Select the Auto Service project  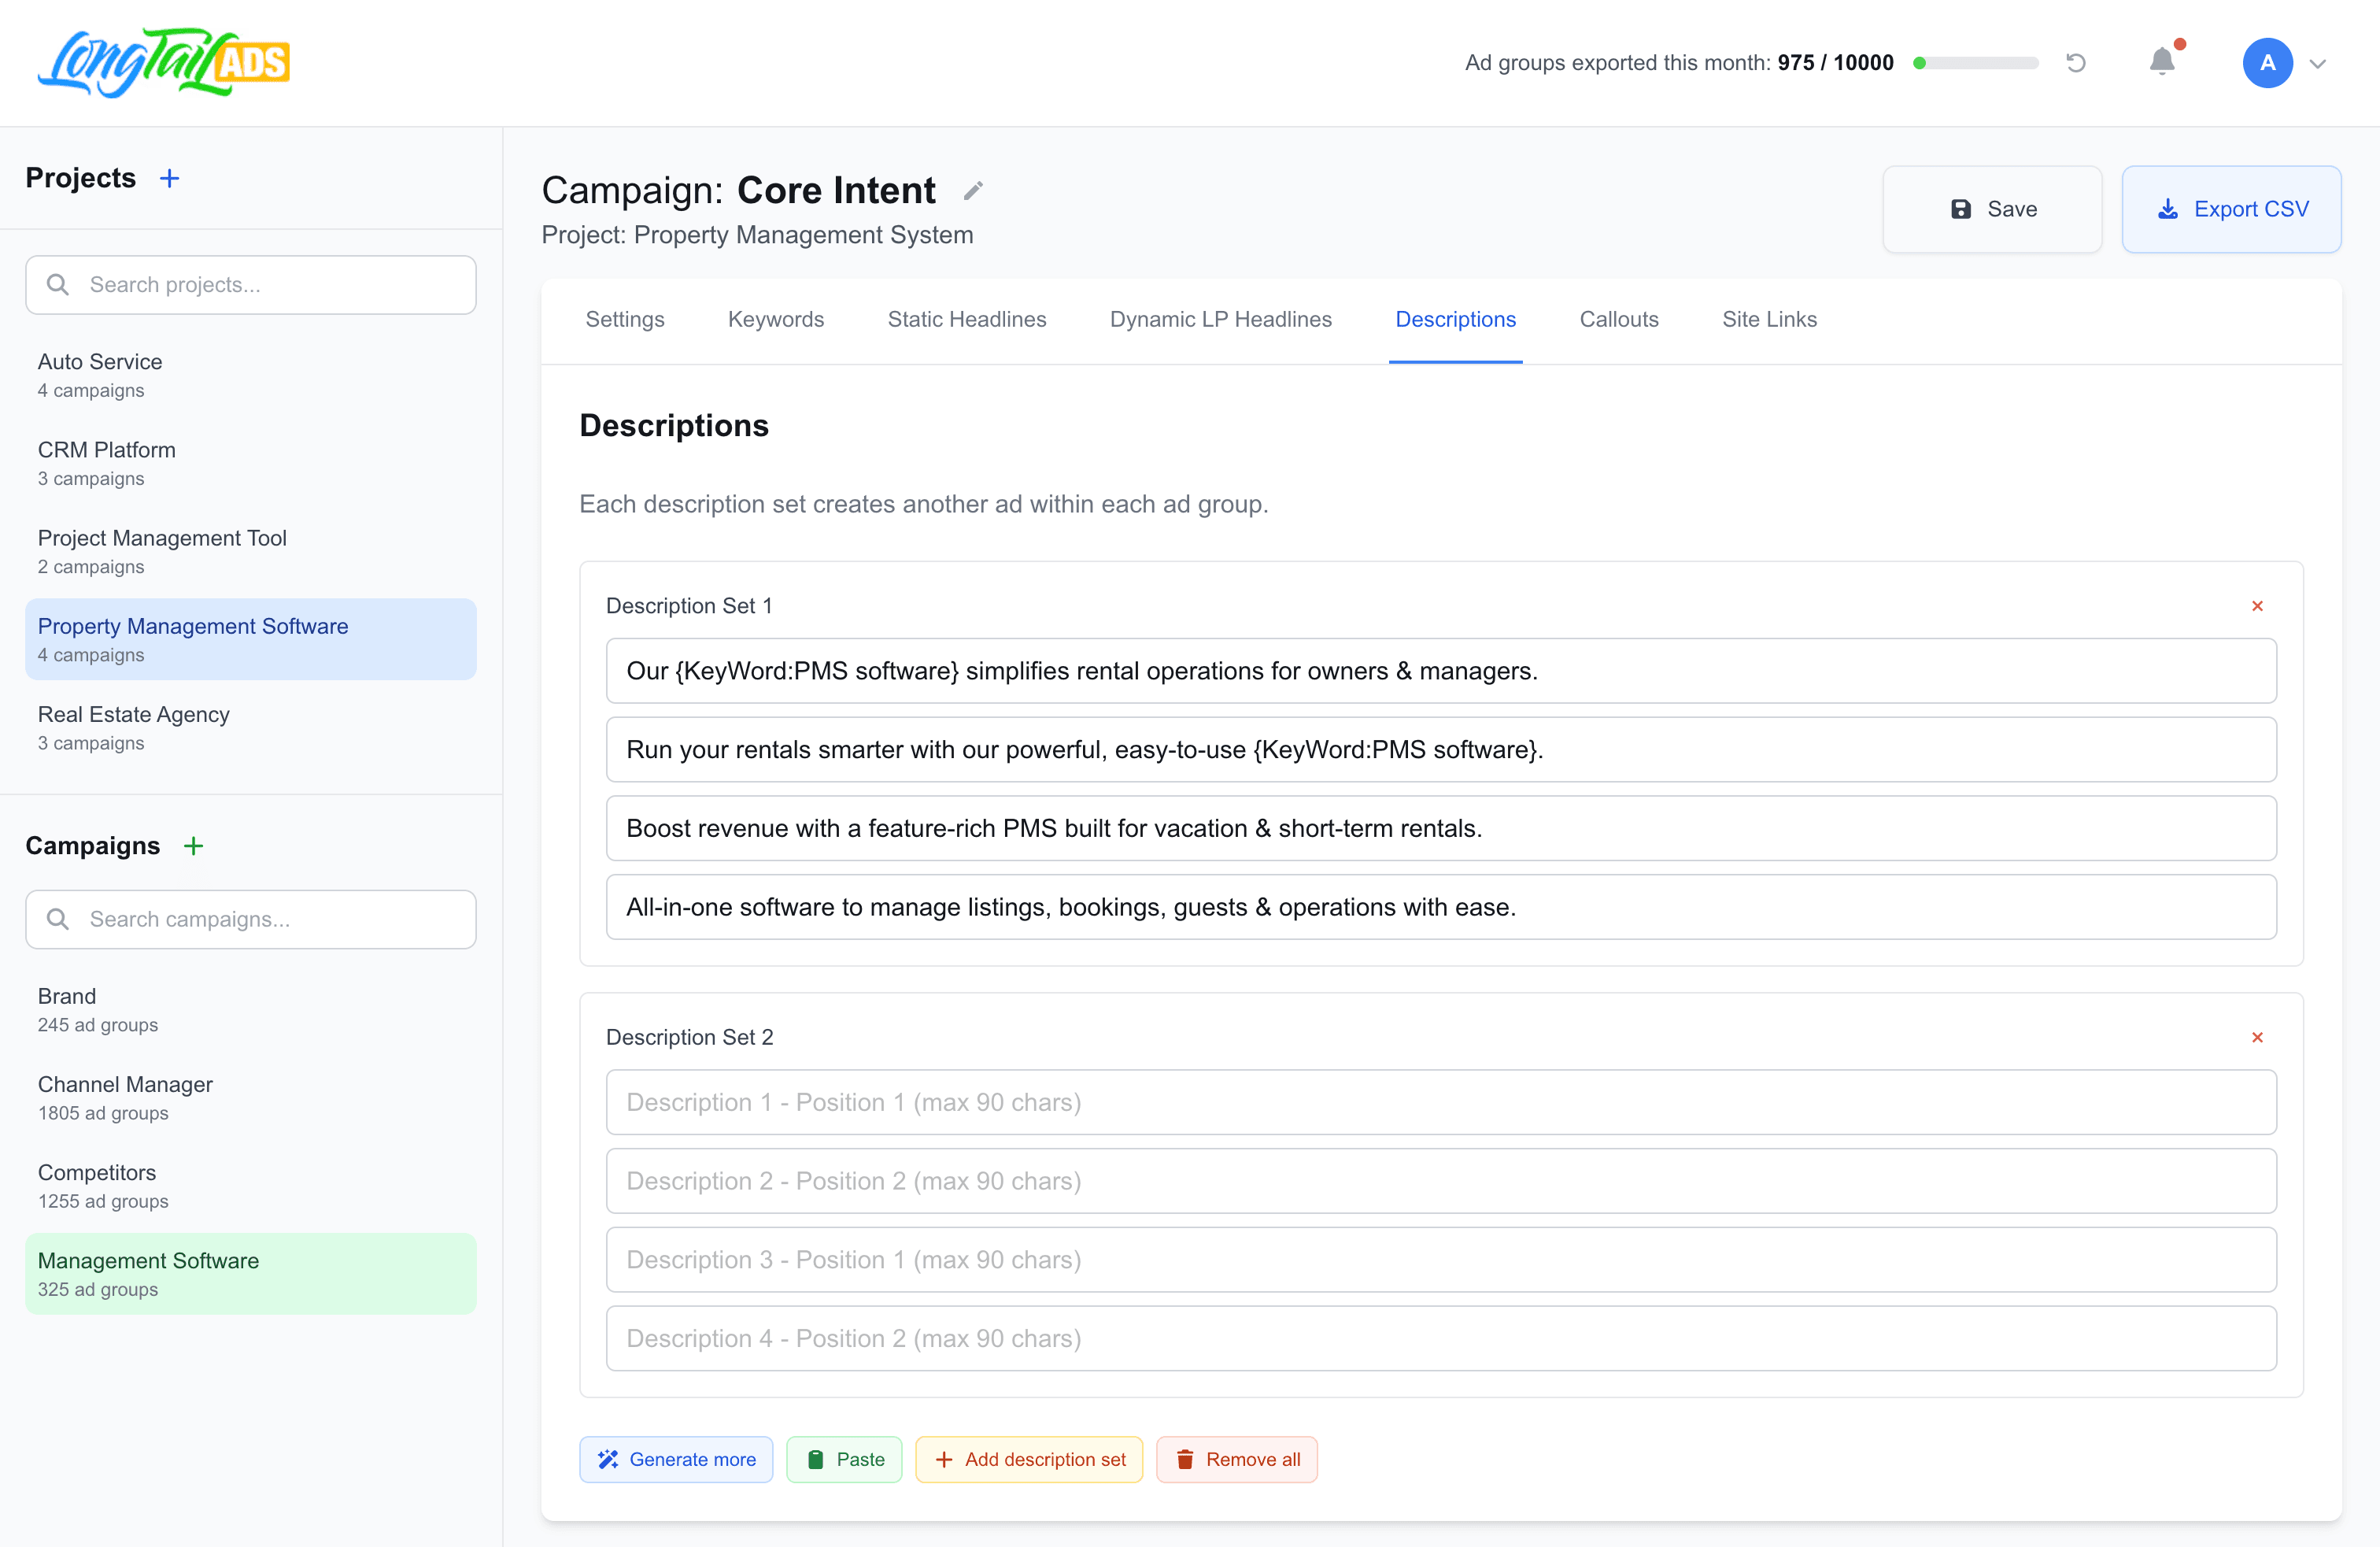pyautogui.click(x=251, y=375)
